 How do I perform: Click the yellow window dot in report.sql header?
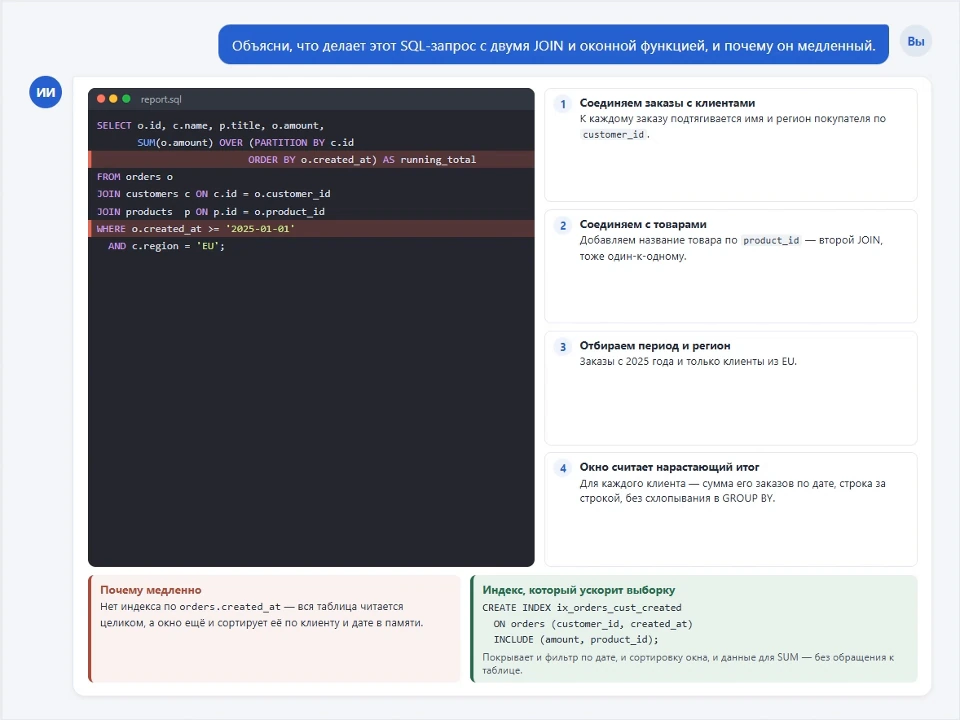point(113,99)
